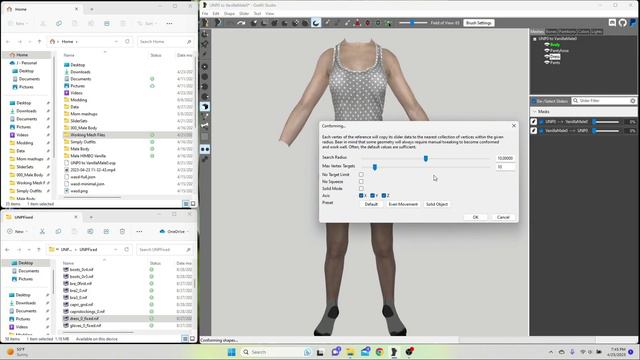
Task: Open Outfit Studio icon on the taskbar
Action: click(x=394, y=352)
